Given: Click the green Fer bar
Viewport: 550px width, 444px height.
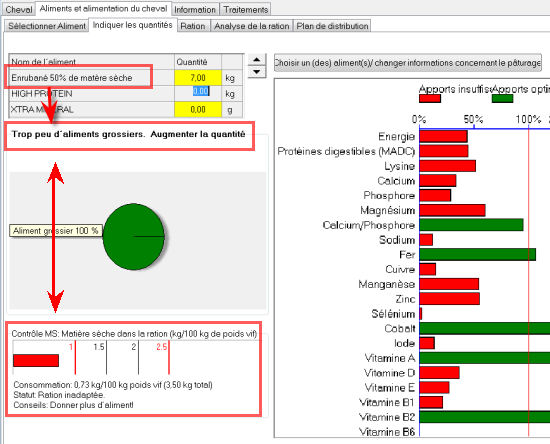Looking at the screenshot, I should coord(477,255).
